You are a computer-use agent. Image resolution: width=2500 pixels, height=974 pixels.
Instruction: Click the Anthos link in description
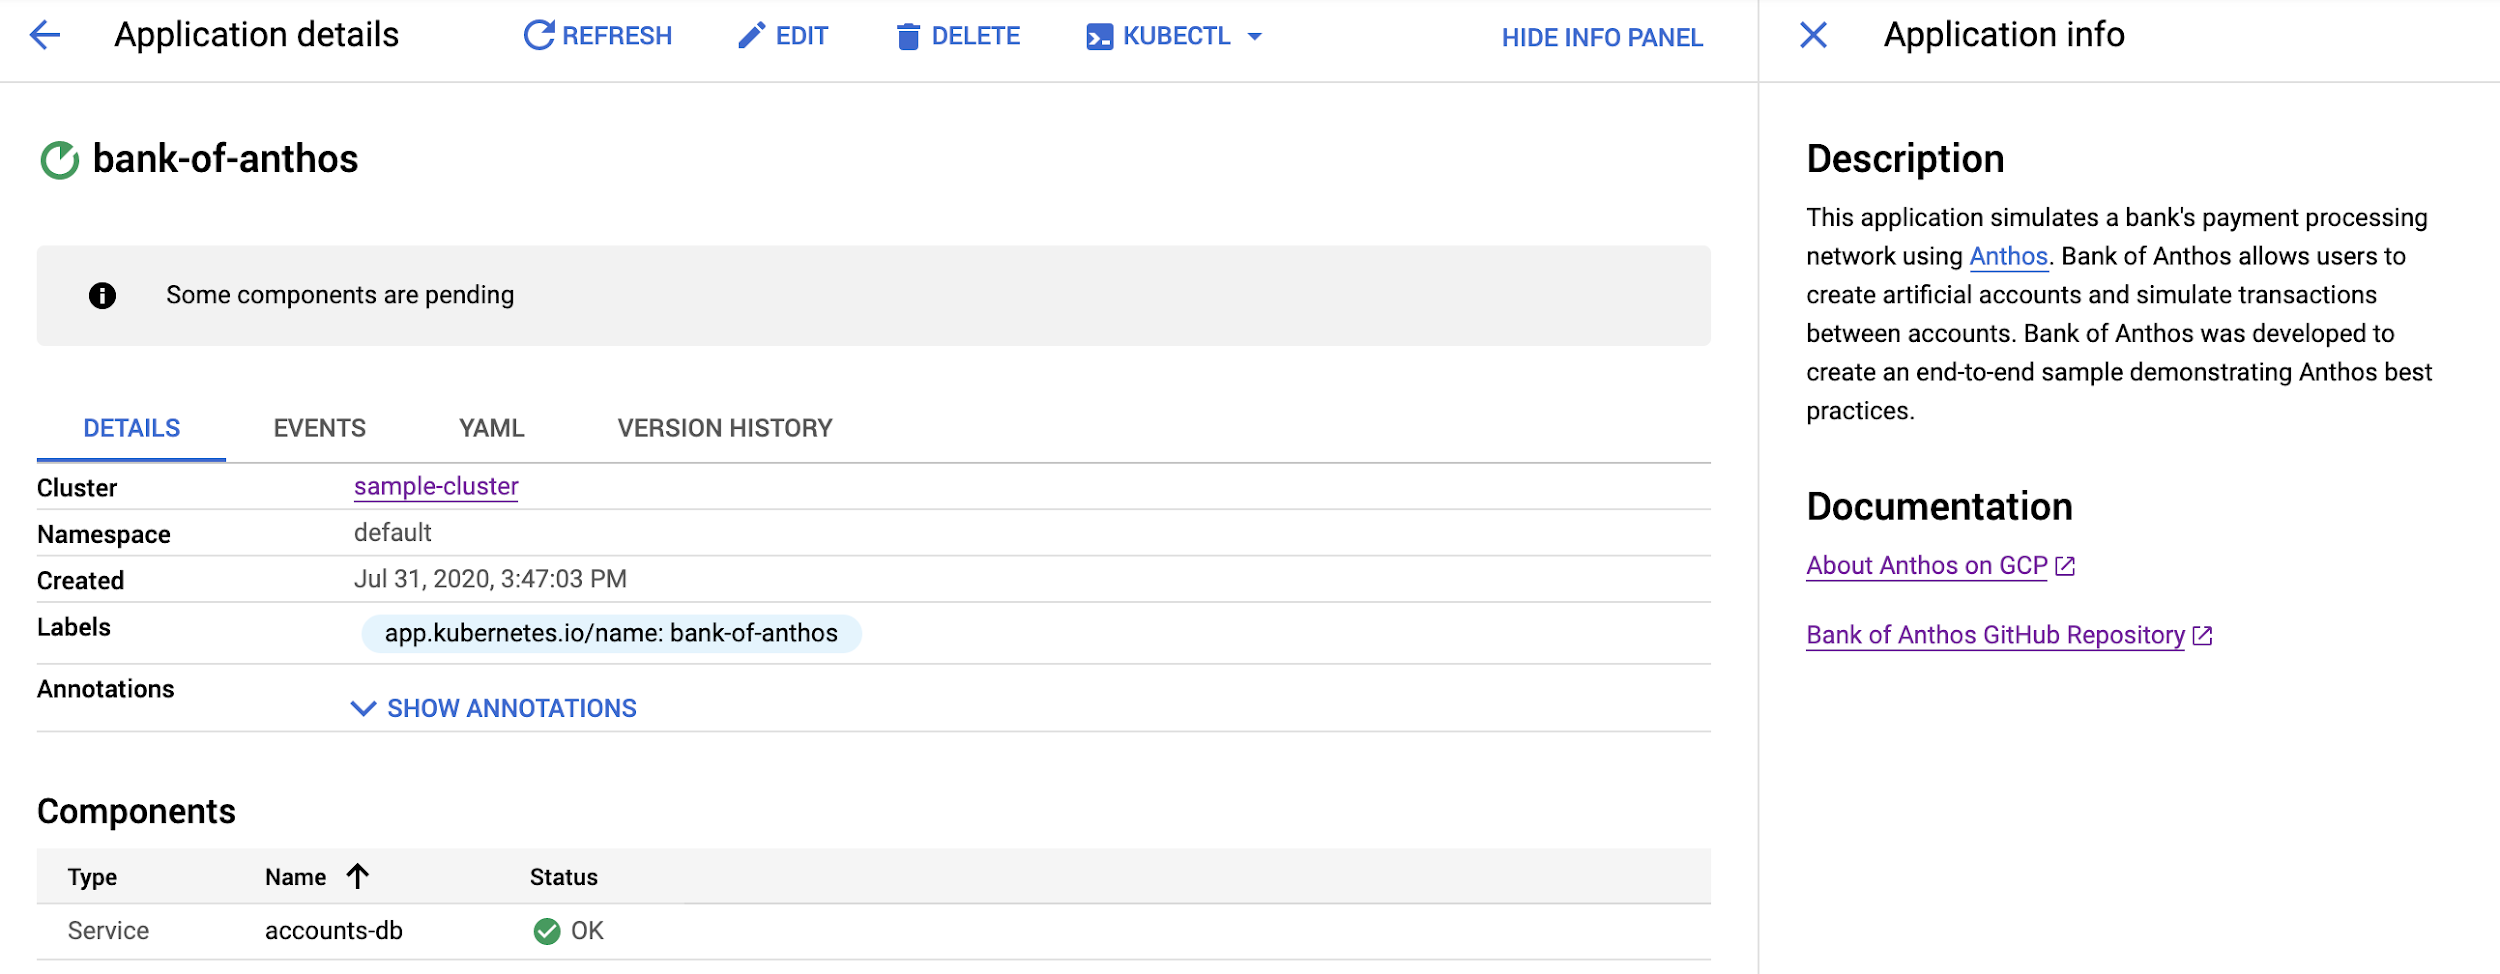click(2008, 257)
